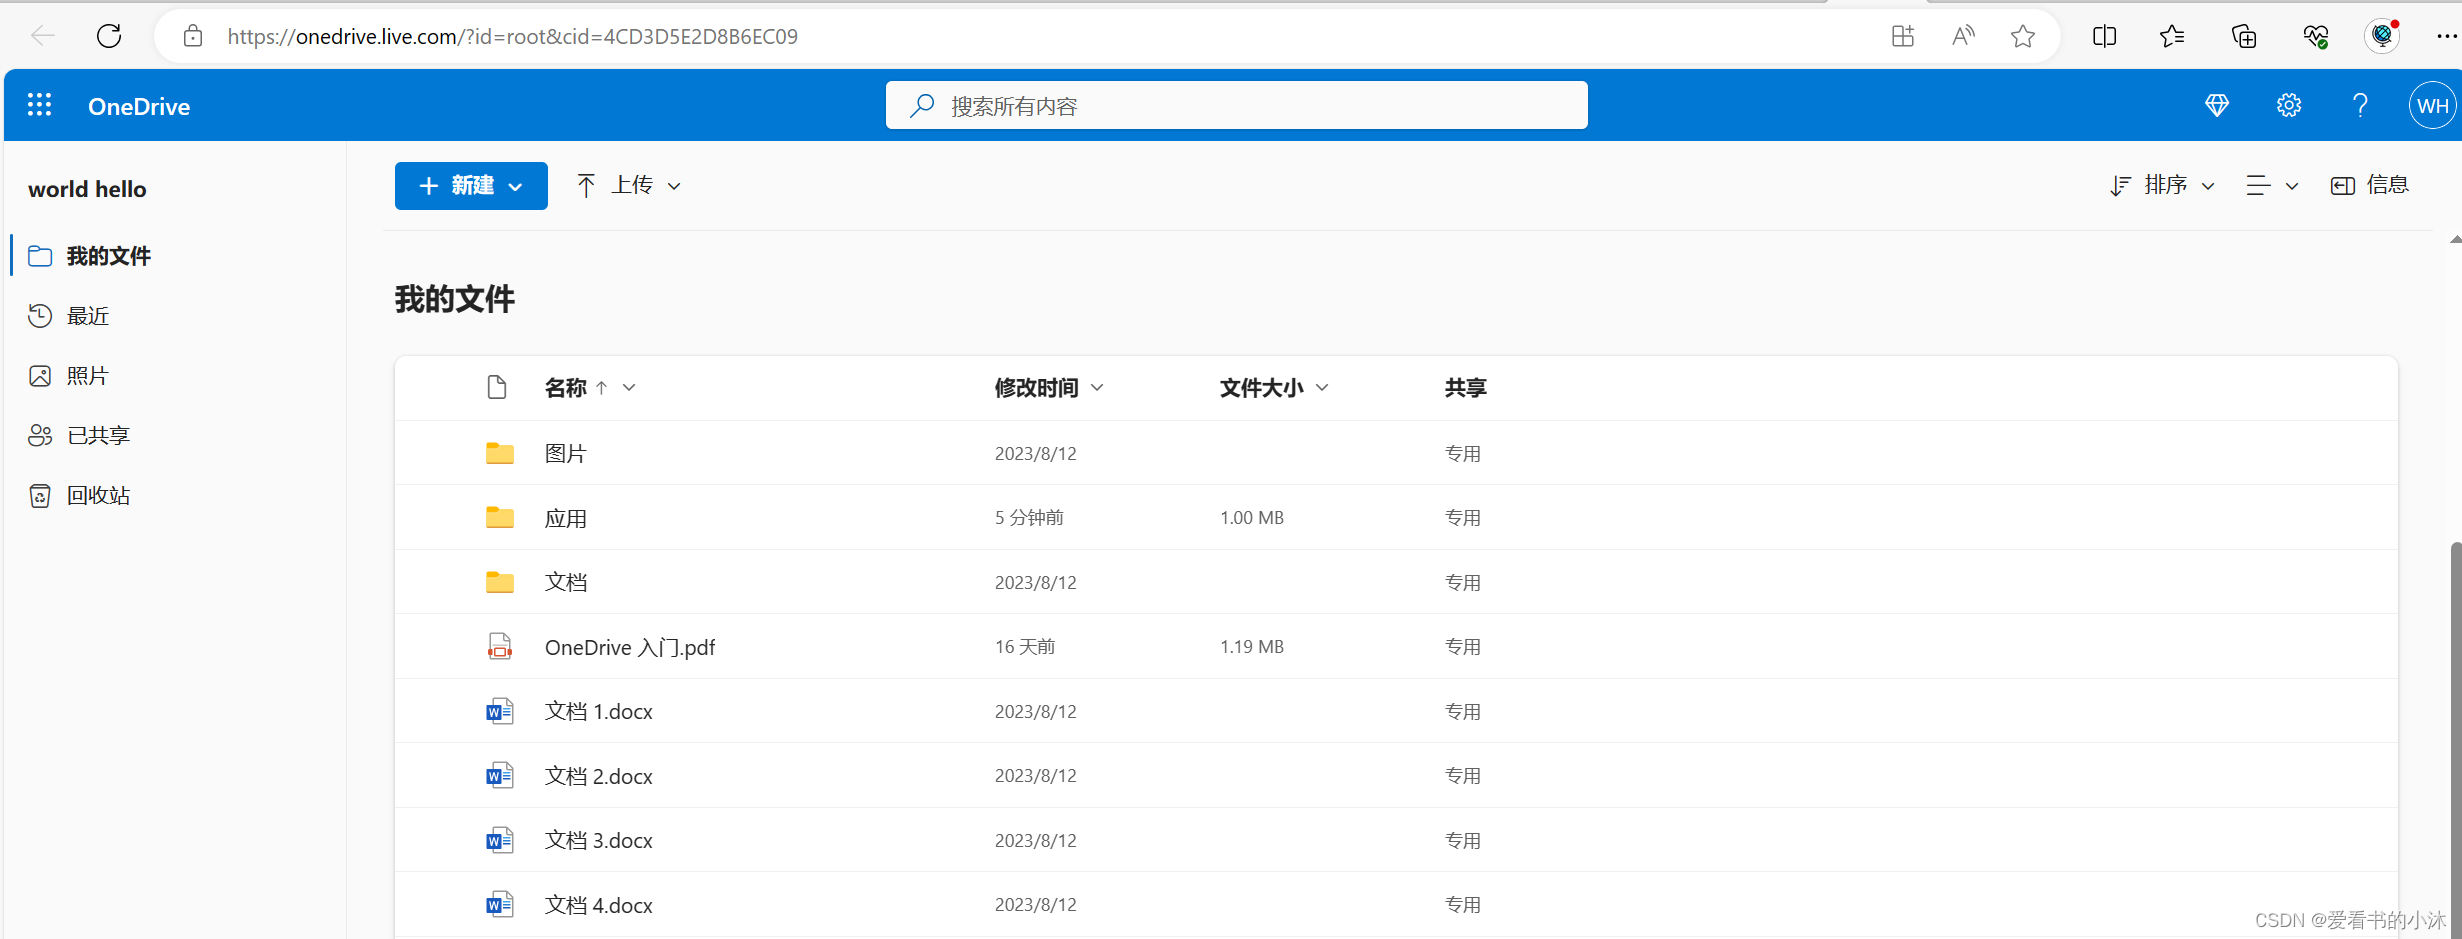Open the file 文档 2.docx
This screenshot has height=939, width=2462.
pos(598,776)
